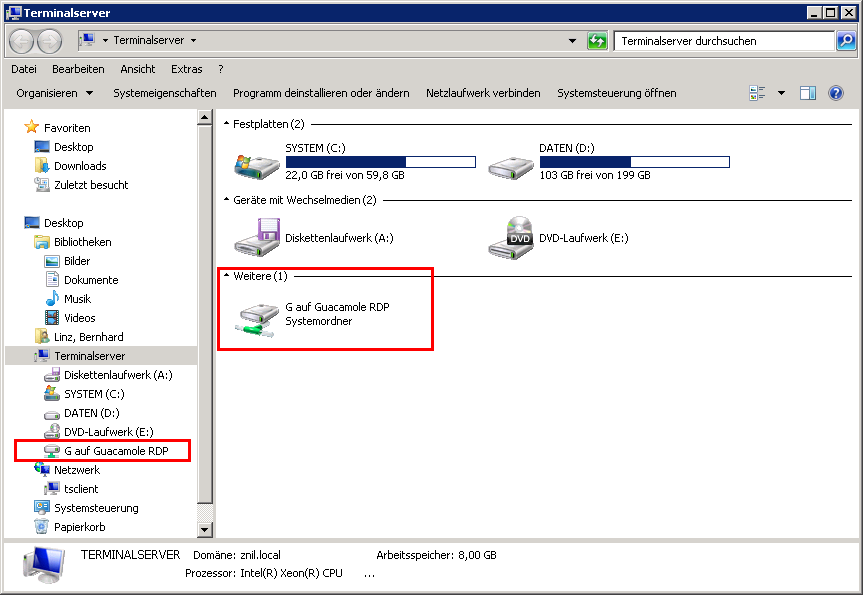
Task: Open the Datei menu
Action: pyautogui.click(x=24, y=69)
